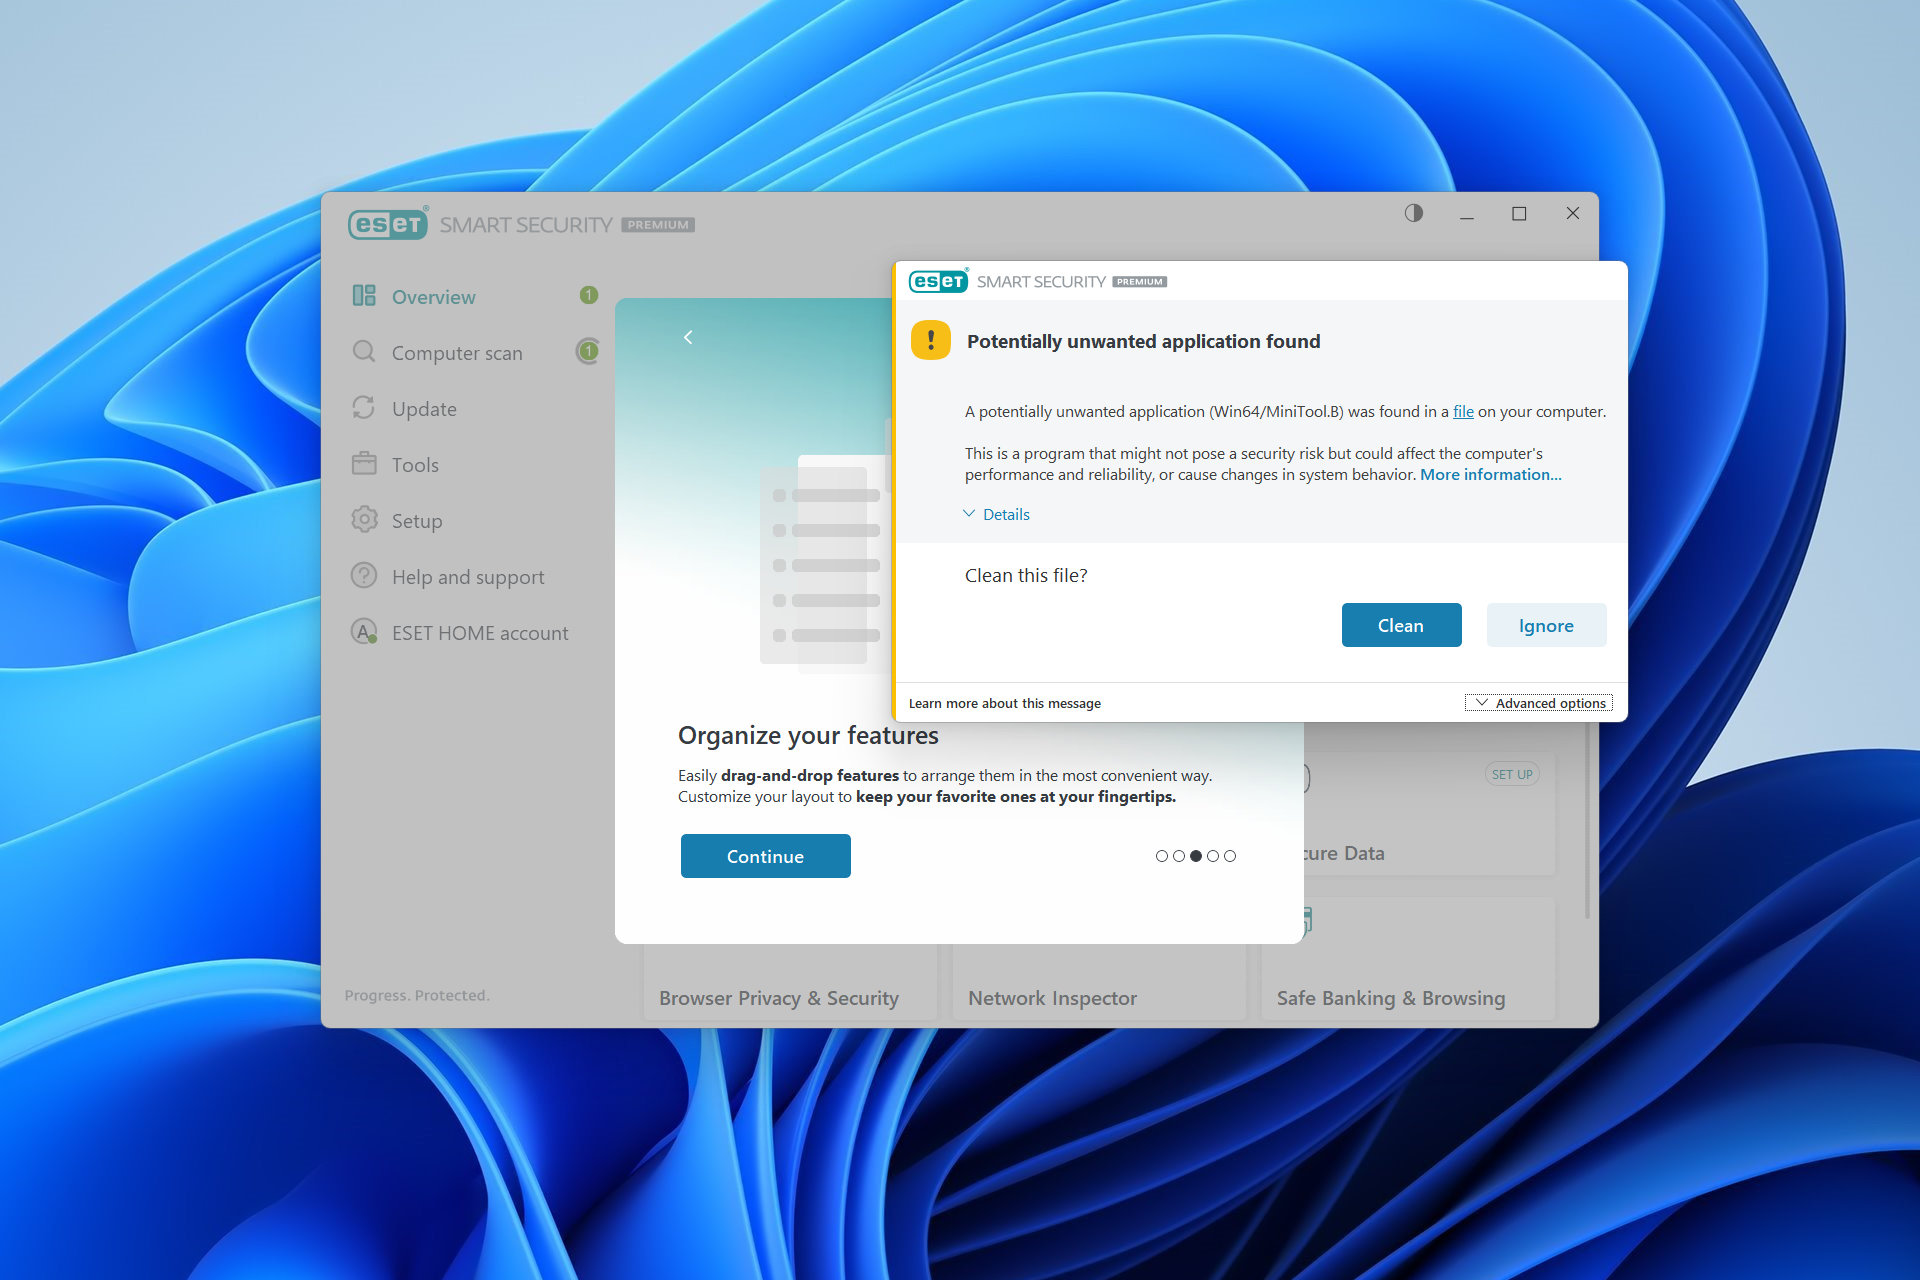Click Clean to remove detected file
This screenshot has height=1280, width=1920.
click(1400, 624)
